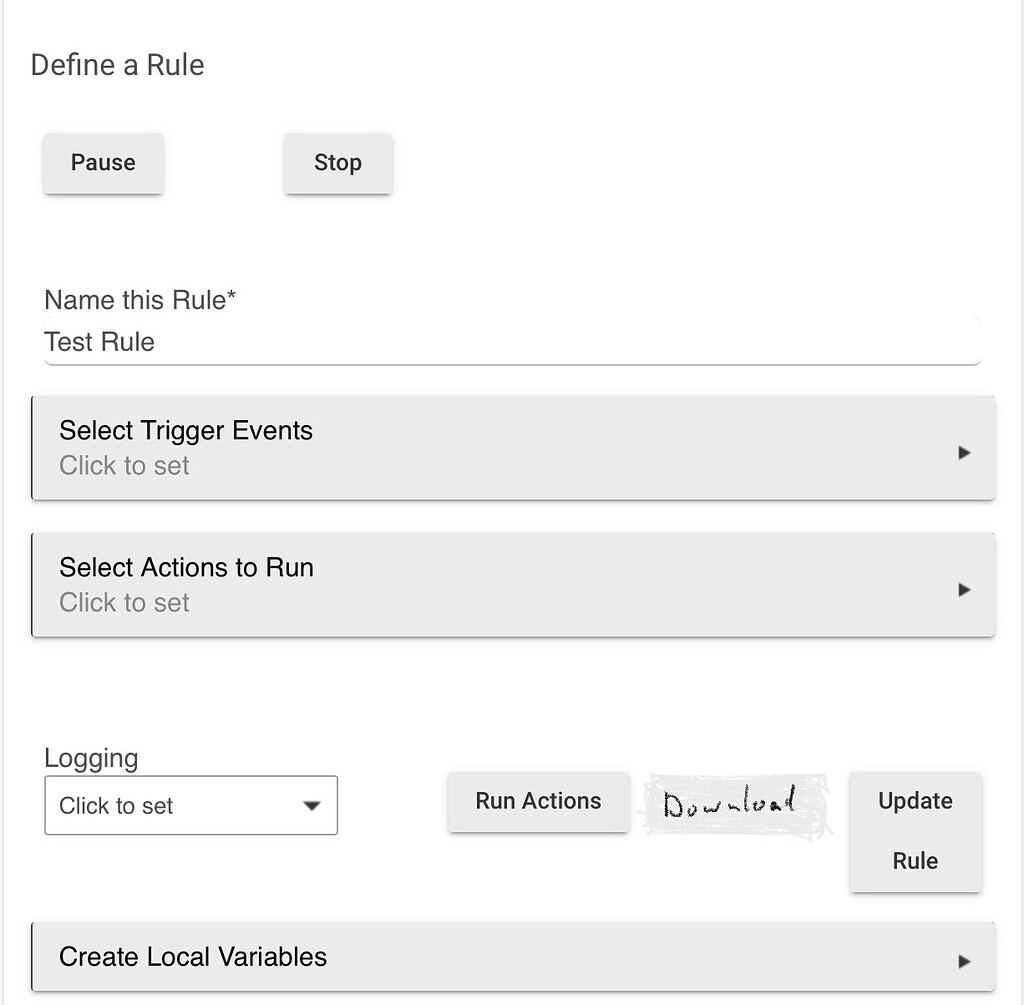This screenshot has height=1005, width=1024.
Task: Click the disclosure arrow on Select Actions to Run
Action: tap(965, 589)
